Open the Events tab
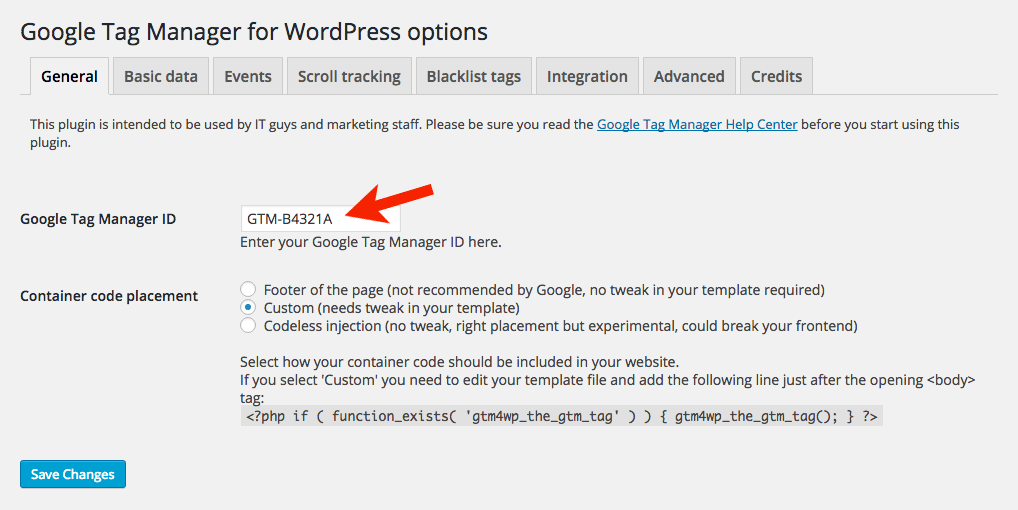Image resolution: width=1018 pixels, height=510 pixels. tap(248, 76)
